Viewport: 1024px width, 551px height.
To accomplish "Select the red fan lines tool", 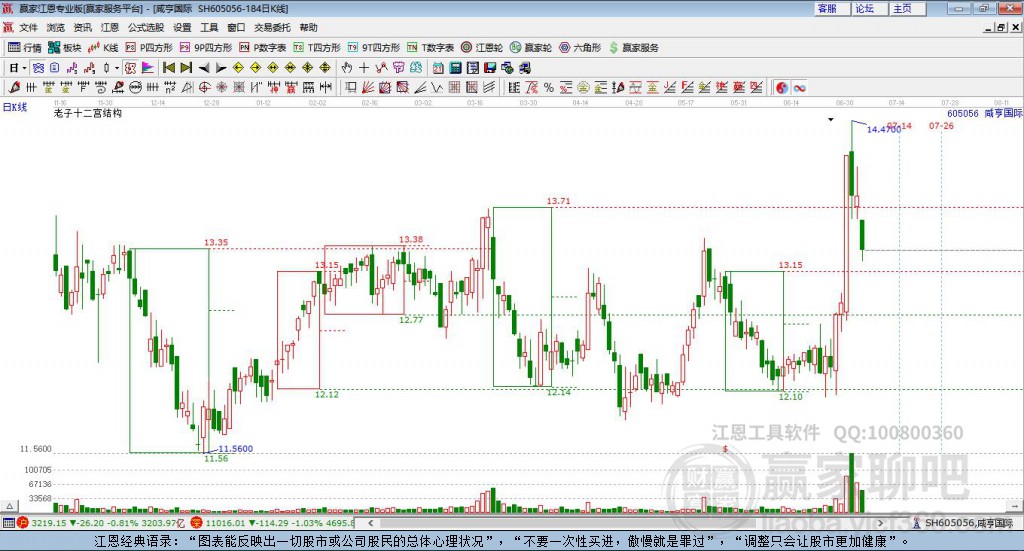I will tap(368, 87).
